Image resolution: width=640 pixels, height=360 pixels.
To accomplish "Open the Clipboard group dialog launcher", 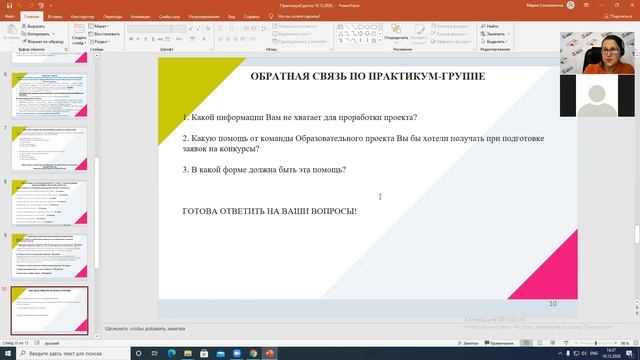I will [x=66, y=49].
